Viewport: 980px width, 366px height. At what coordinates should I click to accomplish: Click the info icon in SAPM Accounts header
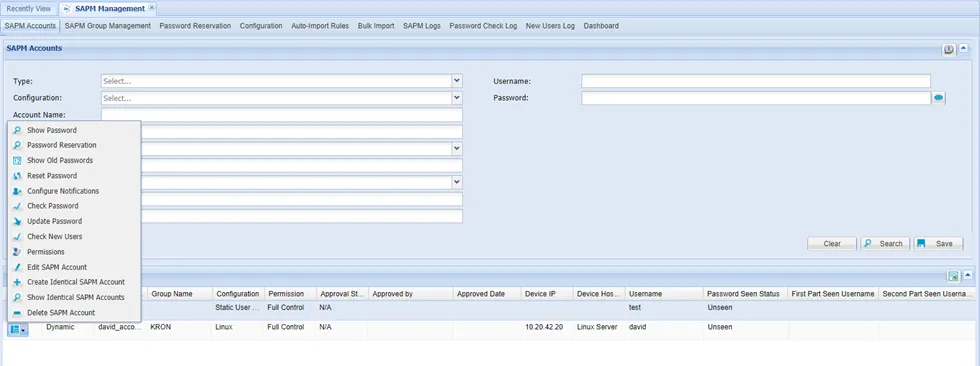point(949,49)
